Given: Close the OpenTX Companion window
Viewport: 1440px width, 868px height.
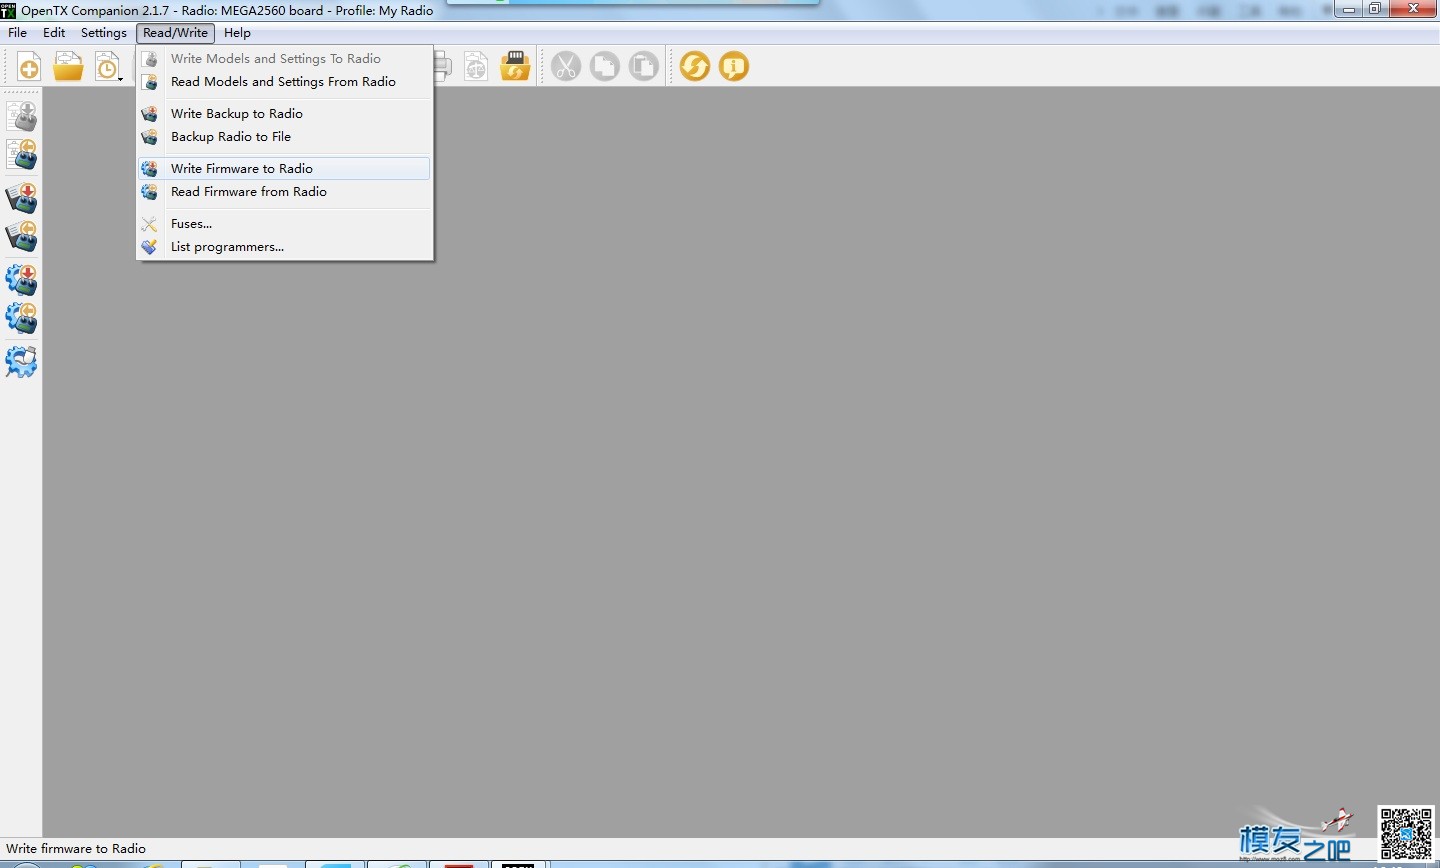Looking at the screenshot, I should coord(1414,9).
